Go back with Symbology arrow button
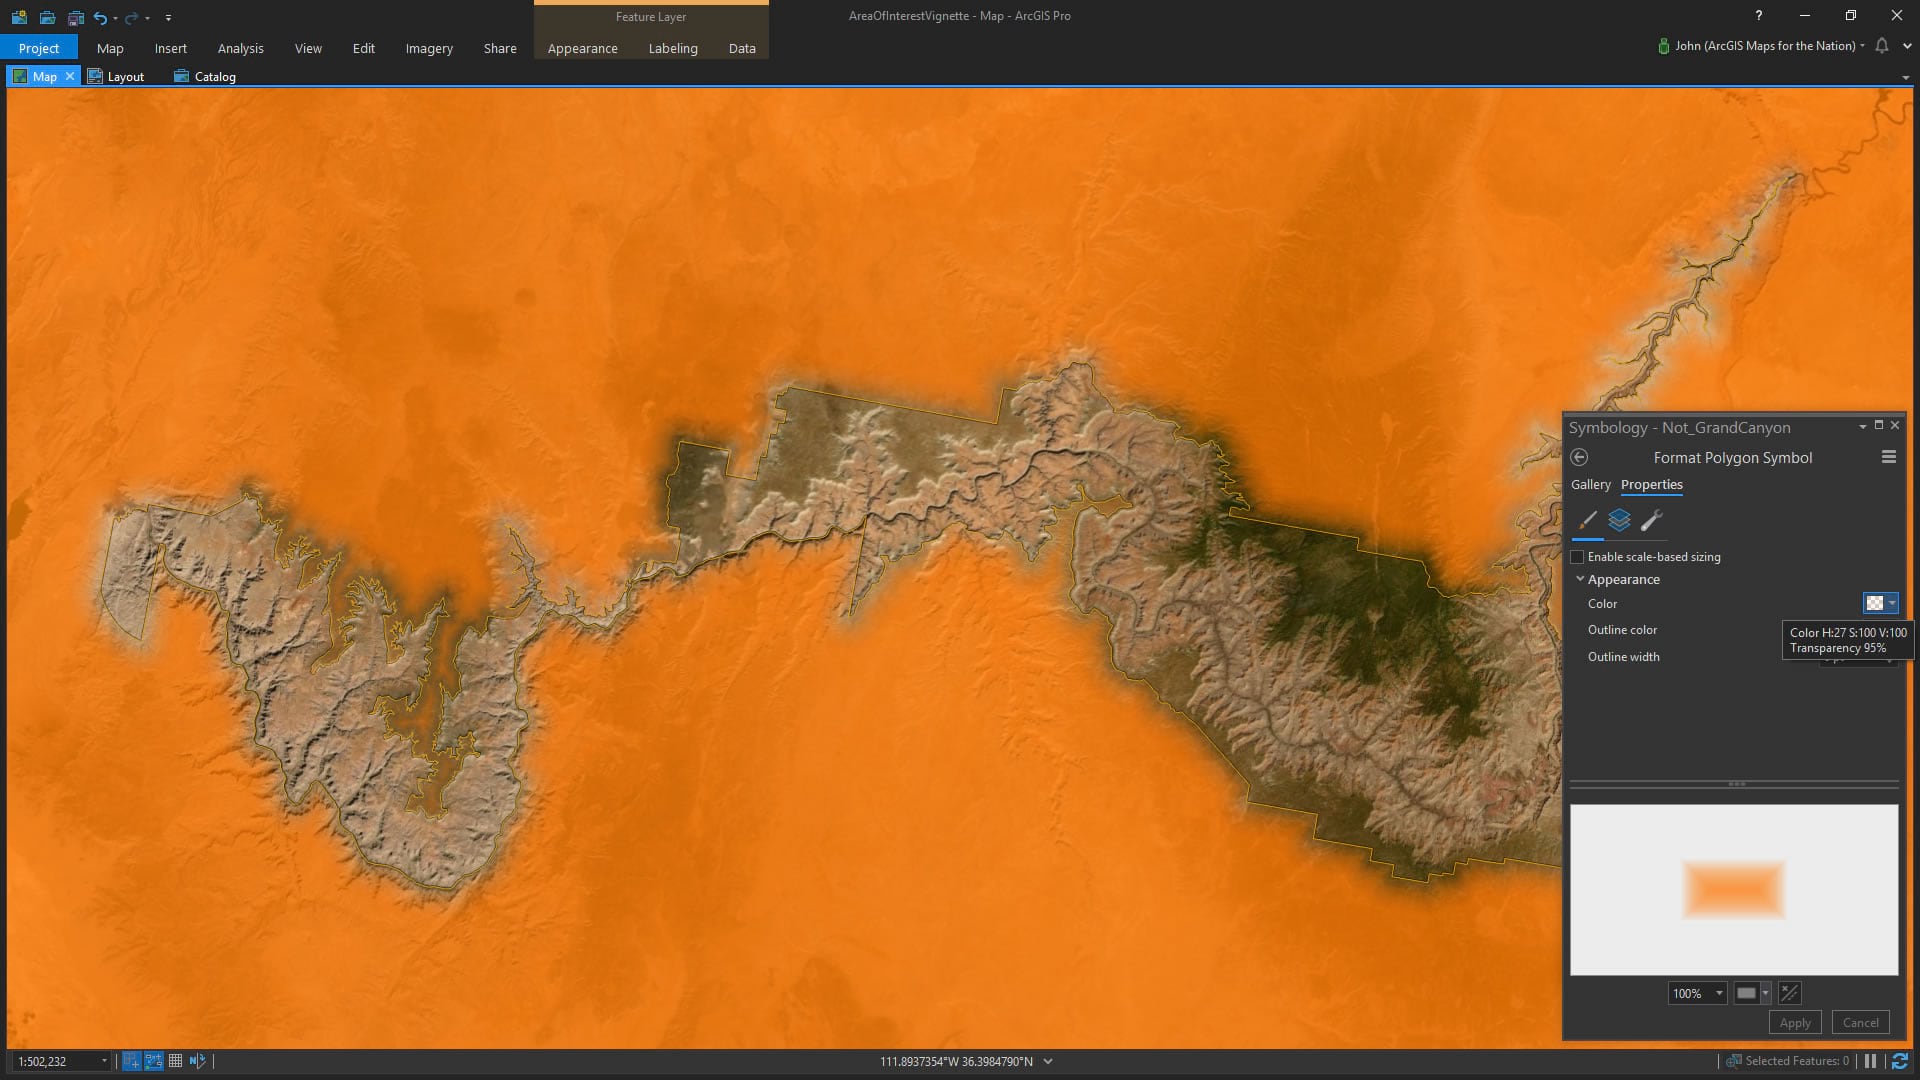Screen dimensions: 1920x1080 click(x=1579, y=457)
